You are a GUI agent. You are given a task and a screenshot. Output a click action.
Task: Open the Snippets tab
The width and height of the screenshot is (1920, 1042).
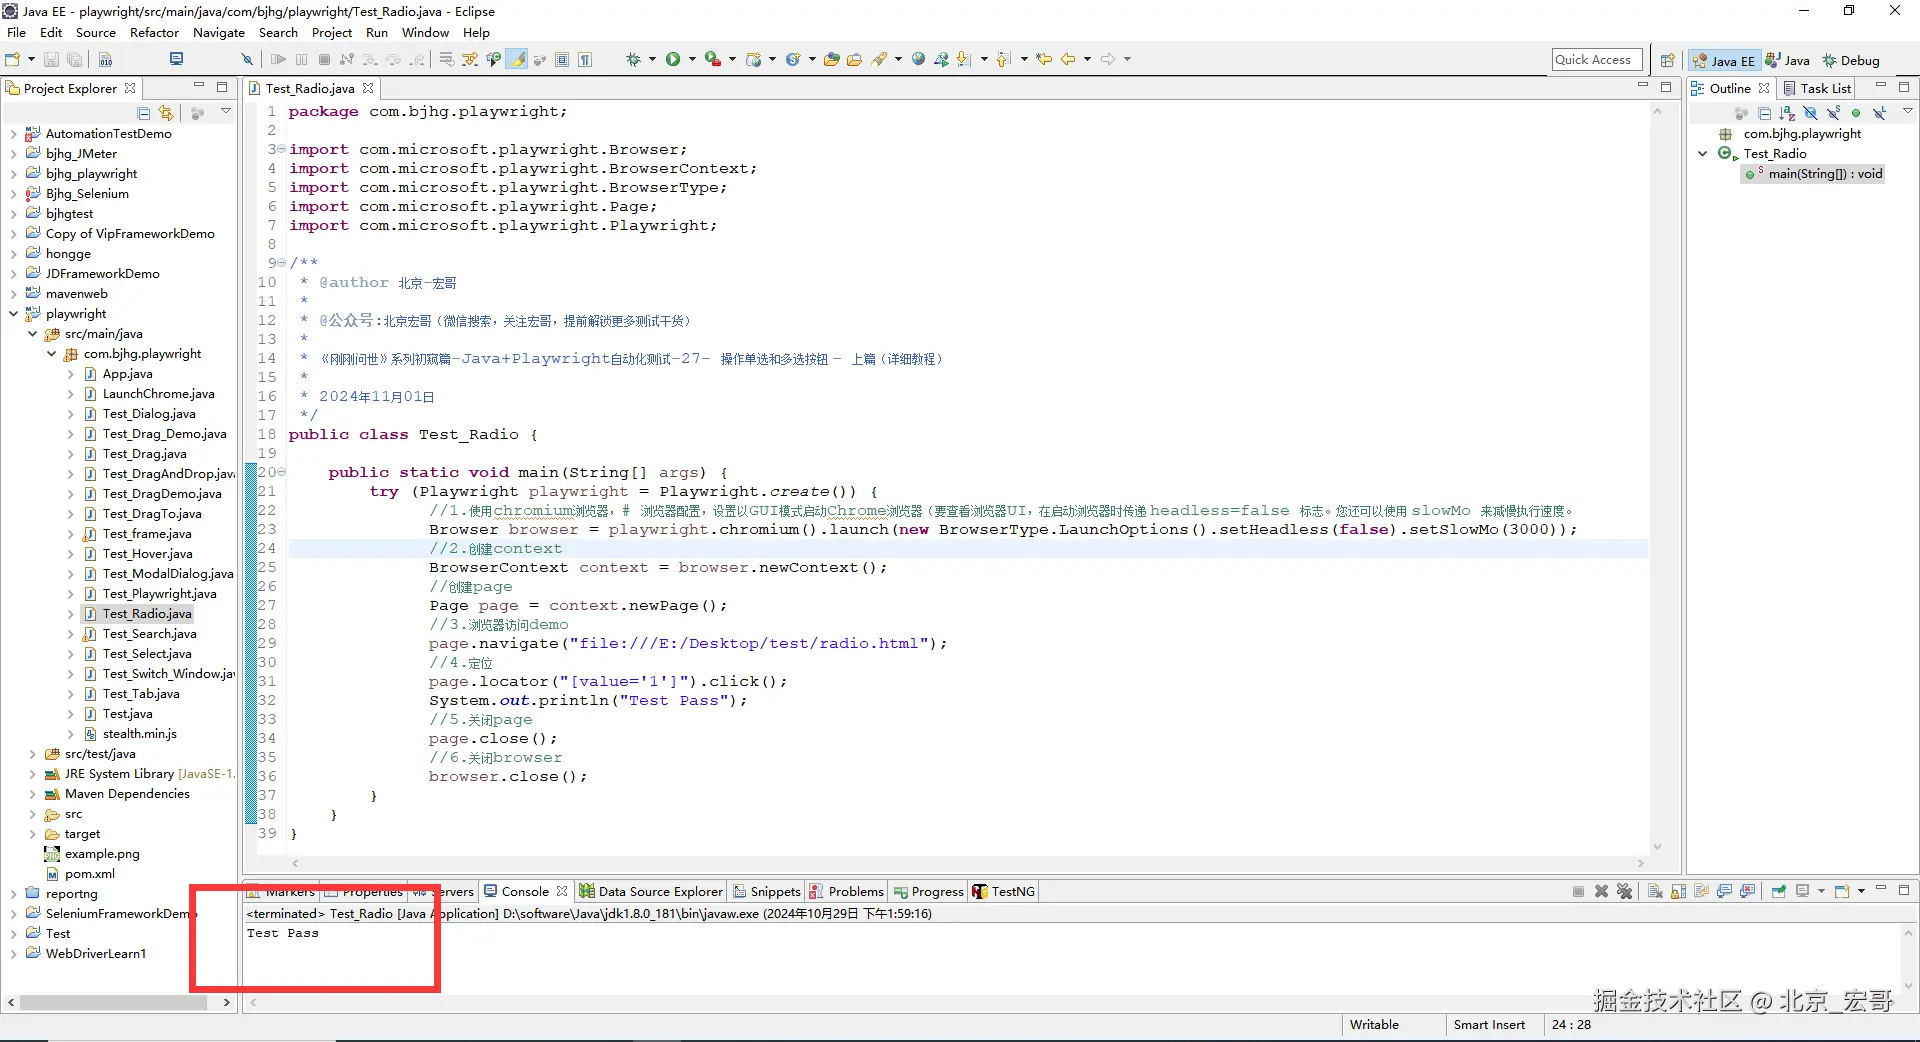coord(767,891)
